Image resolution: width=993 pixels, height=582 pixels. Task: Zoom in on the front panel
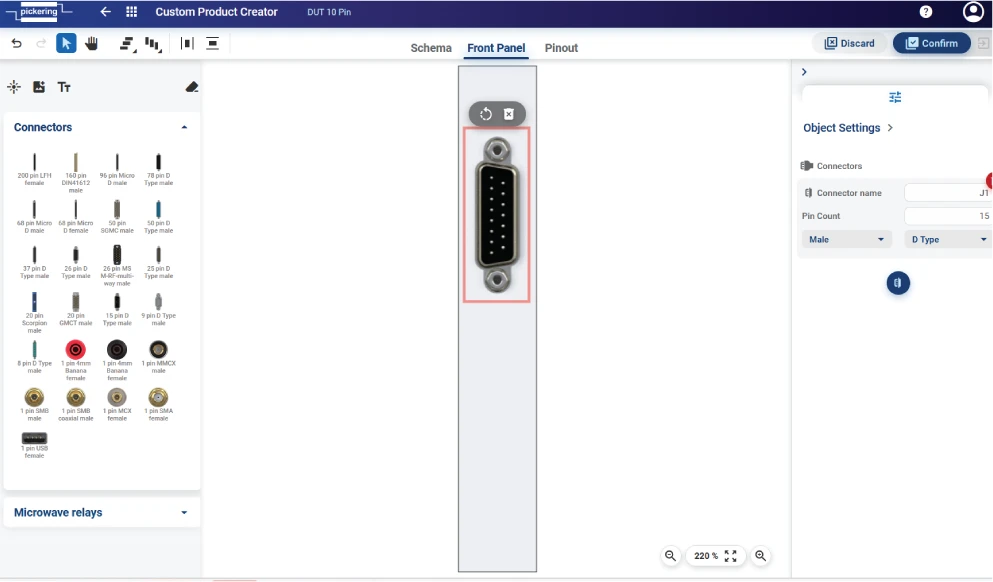(x=761, y=555)
